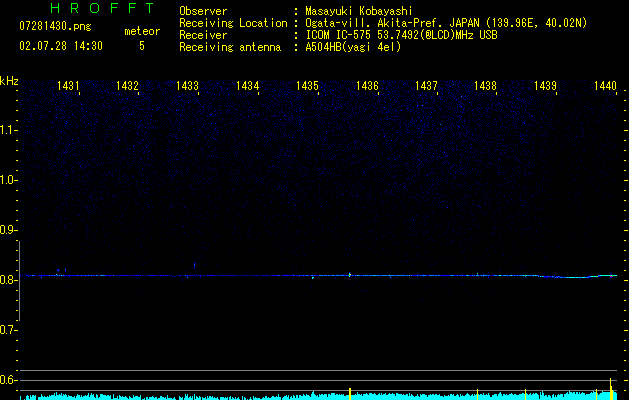Click the 1439 time marker
The image size is (629, 400).
546,85
